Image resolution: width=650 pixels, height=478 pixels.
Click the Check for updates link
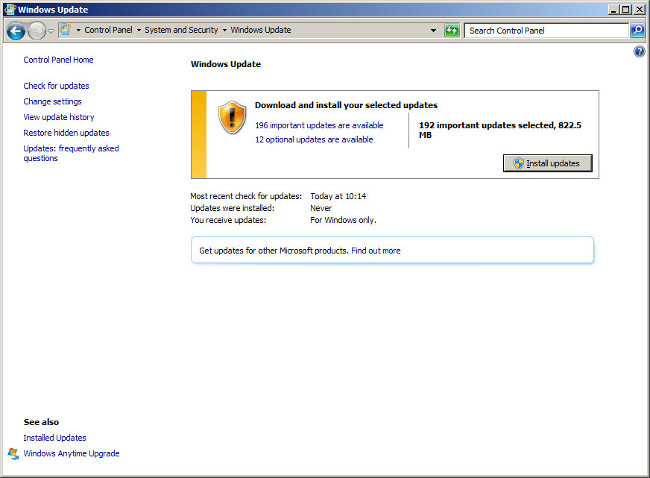click(x=56, y=86)
